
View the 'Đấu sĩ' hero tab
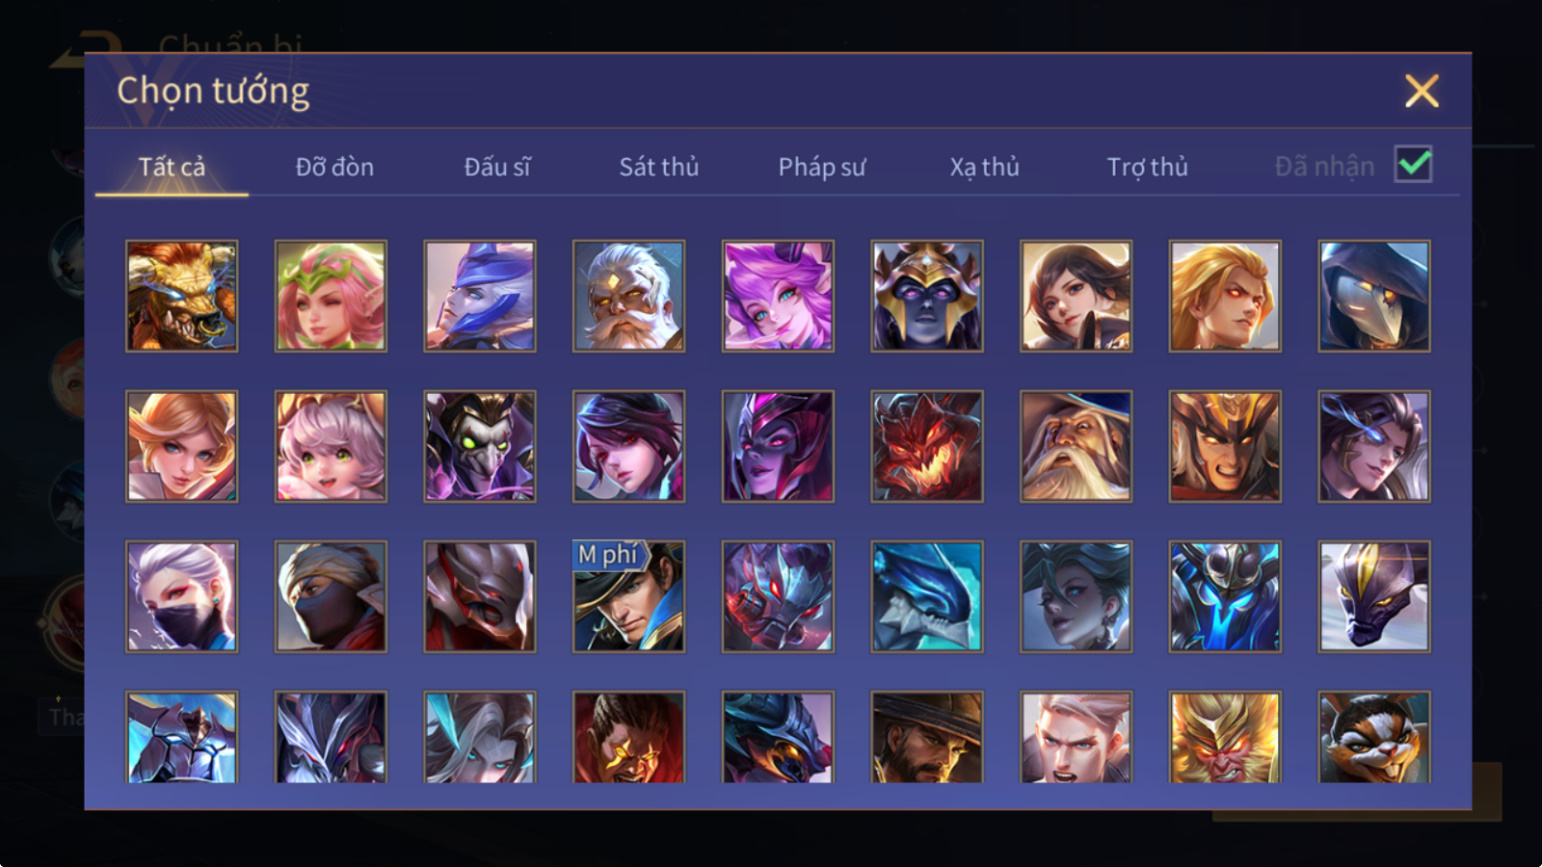point(497,167)
